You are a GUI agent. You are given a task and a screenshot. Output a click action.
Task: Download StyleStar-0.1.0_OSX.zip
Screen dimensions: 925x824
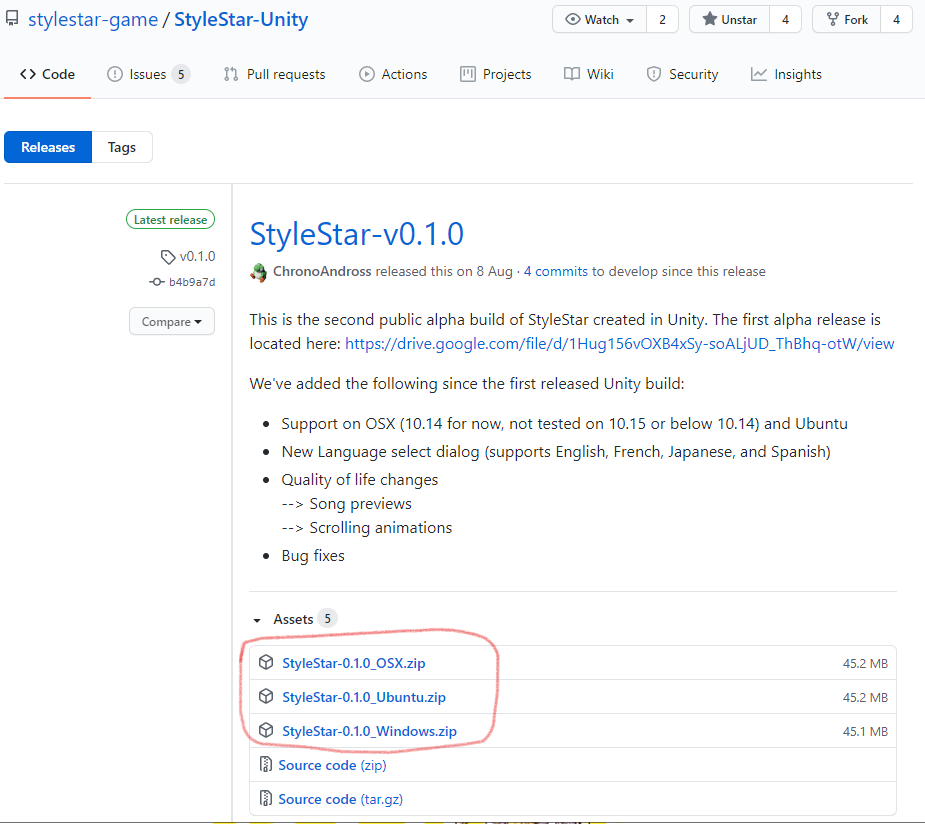tap(353, 663)
